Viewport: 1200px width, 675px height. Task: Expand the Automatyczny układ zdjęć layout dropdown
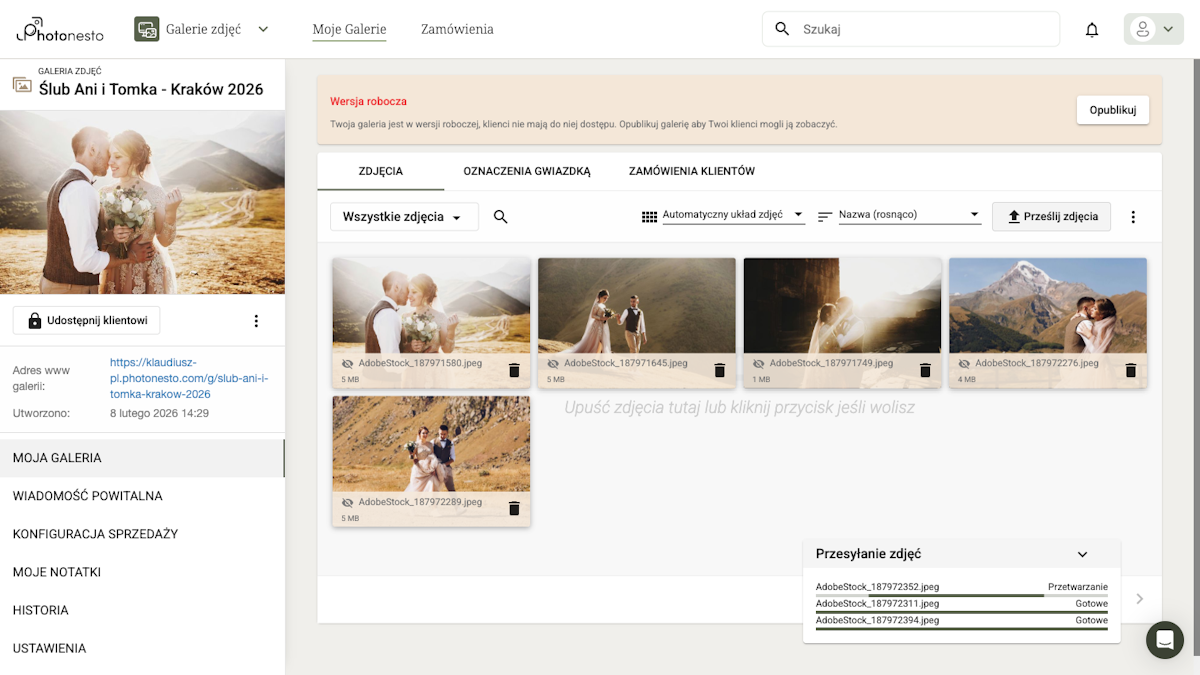(x=732, y=215)
